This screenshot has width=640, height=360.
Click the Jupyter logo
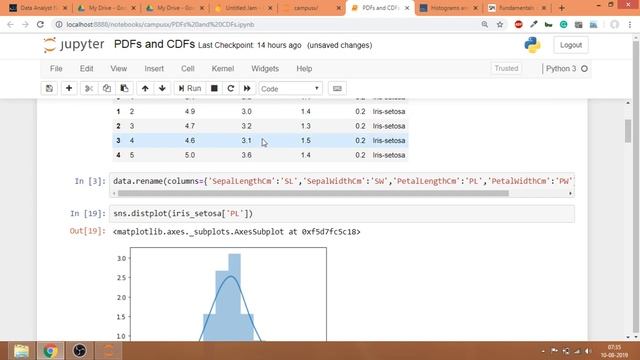pos(74,44)
